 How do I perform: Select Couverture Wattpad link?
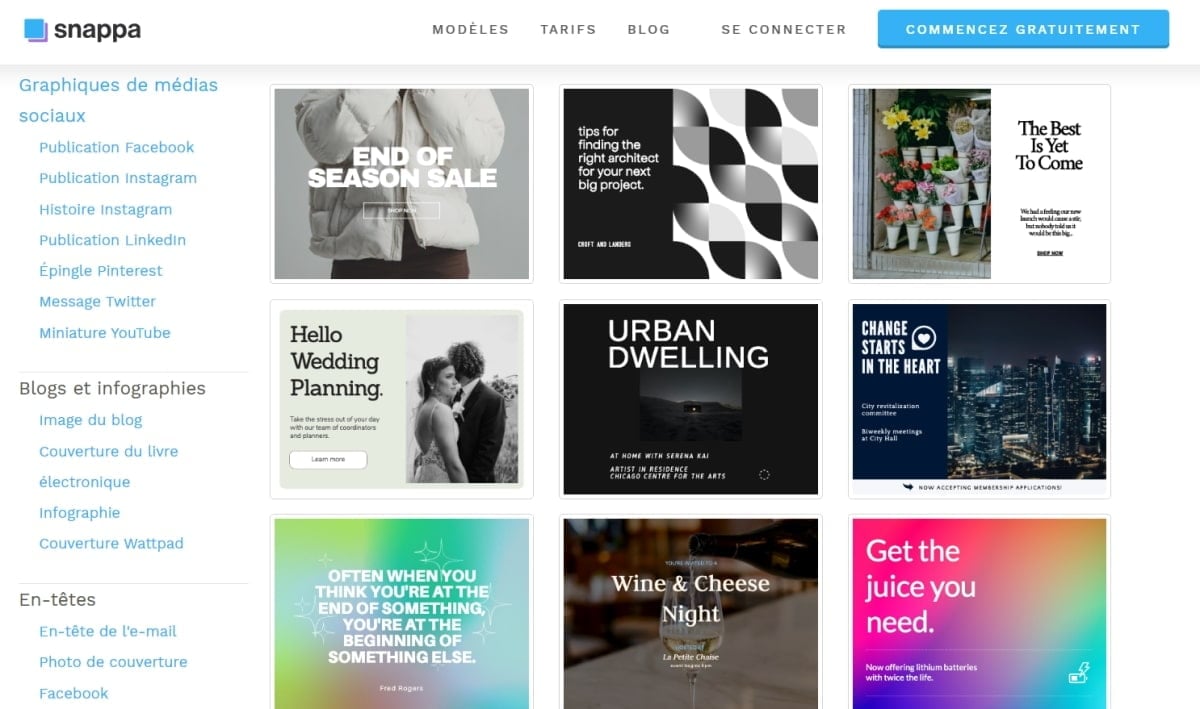coord(111,544)
